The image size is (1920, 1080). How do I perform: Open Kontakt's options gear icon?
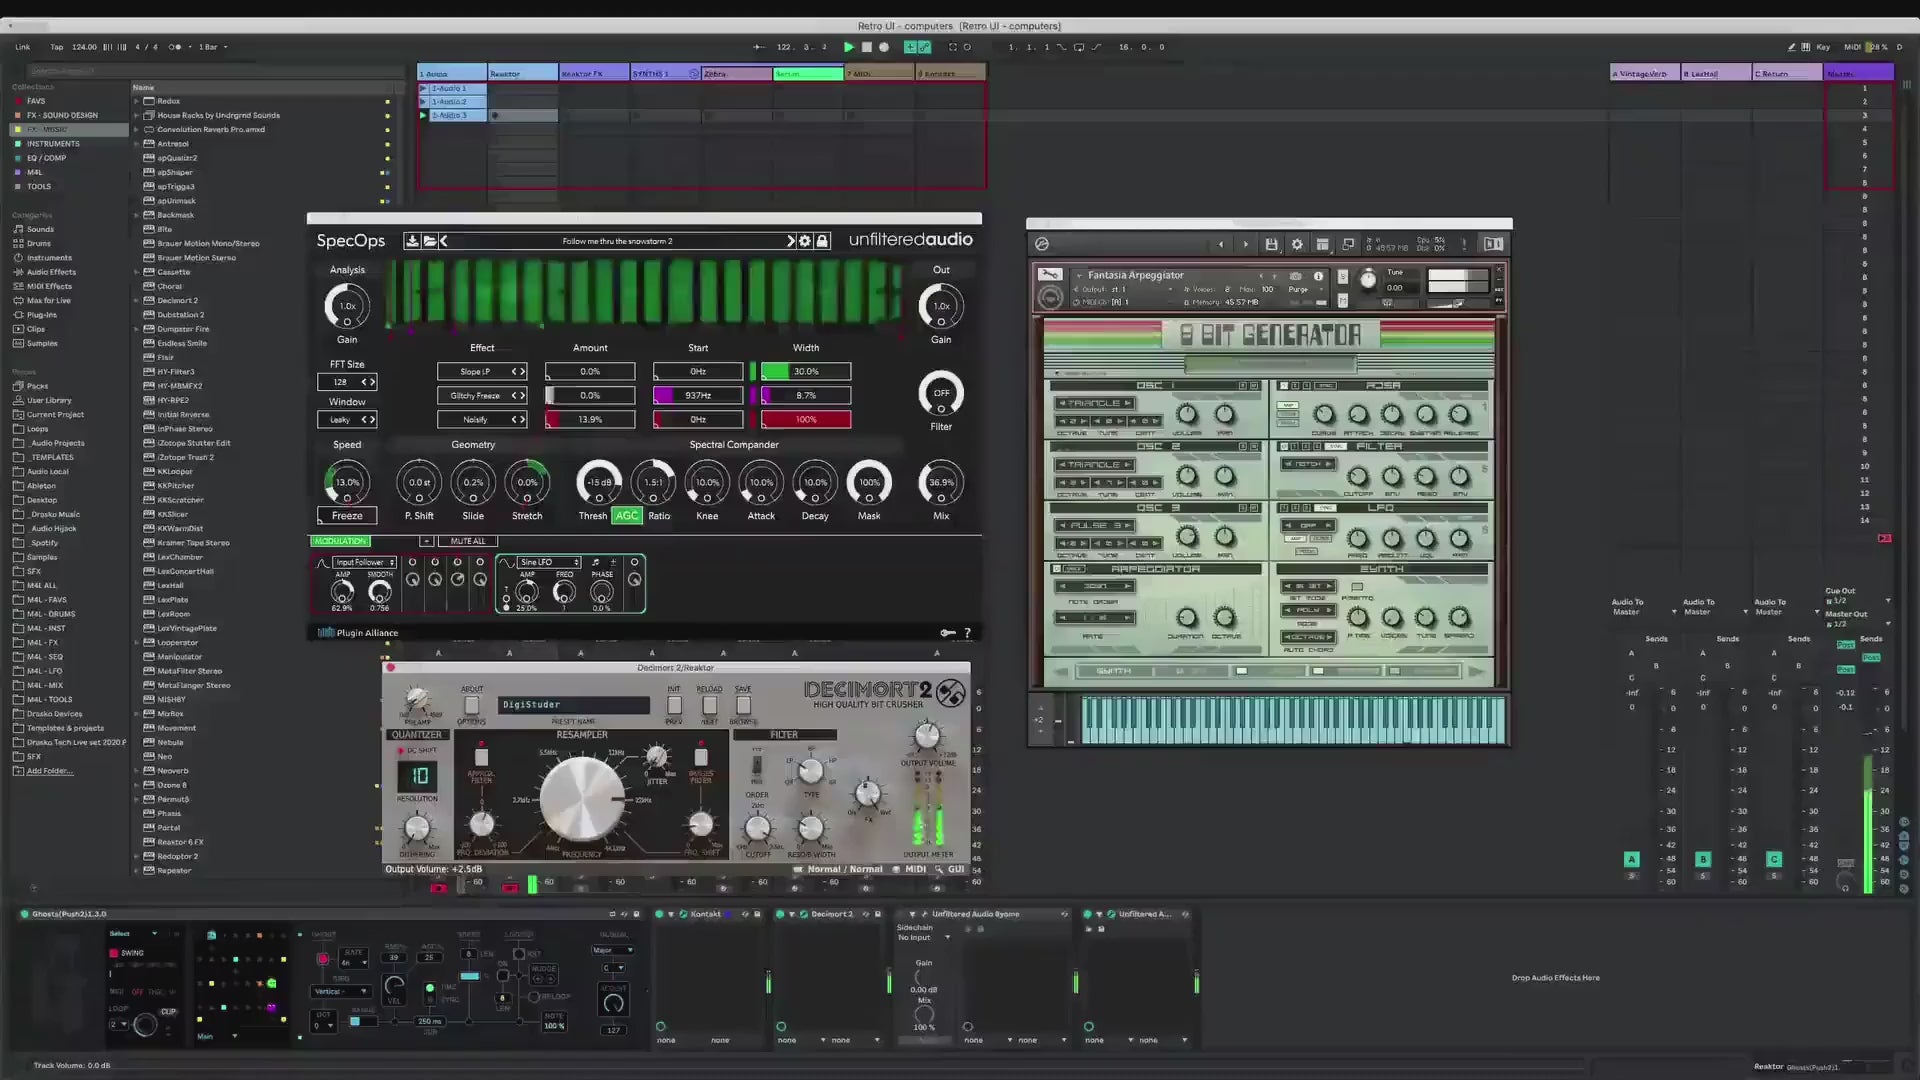[1297, 243]
